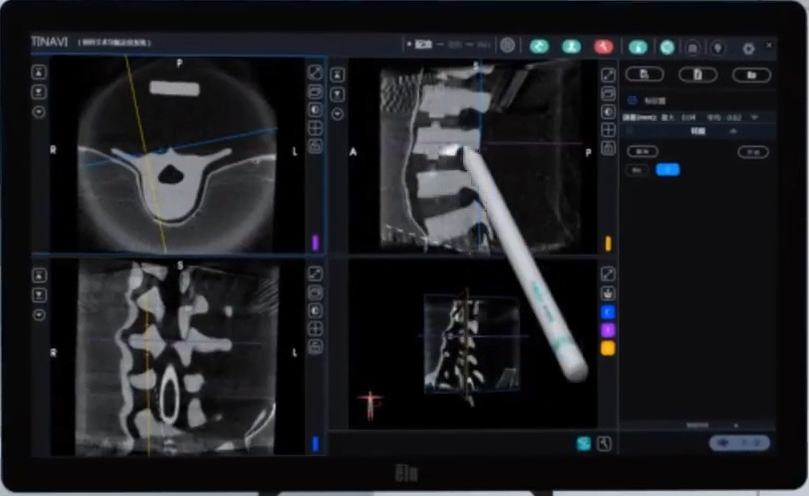
Task: Expand the error value dropdown arrow in right panel
Action: coord(755,117)
